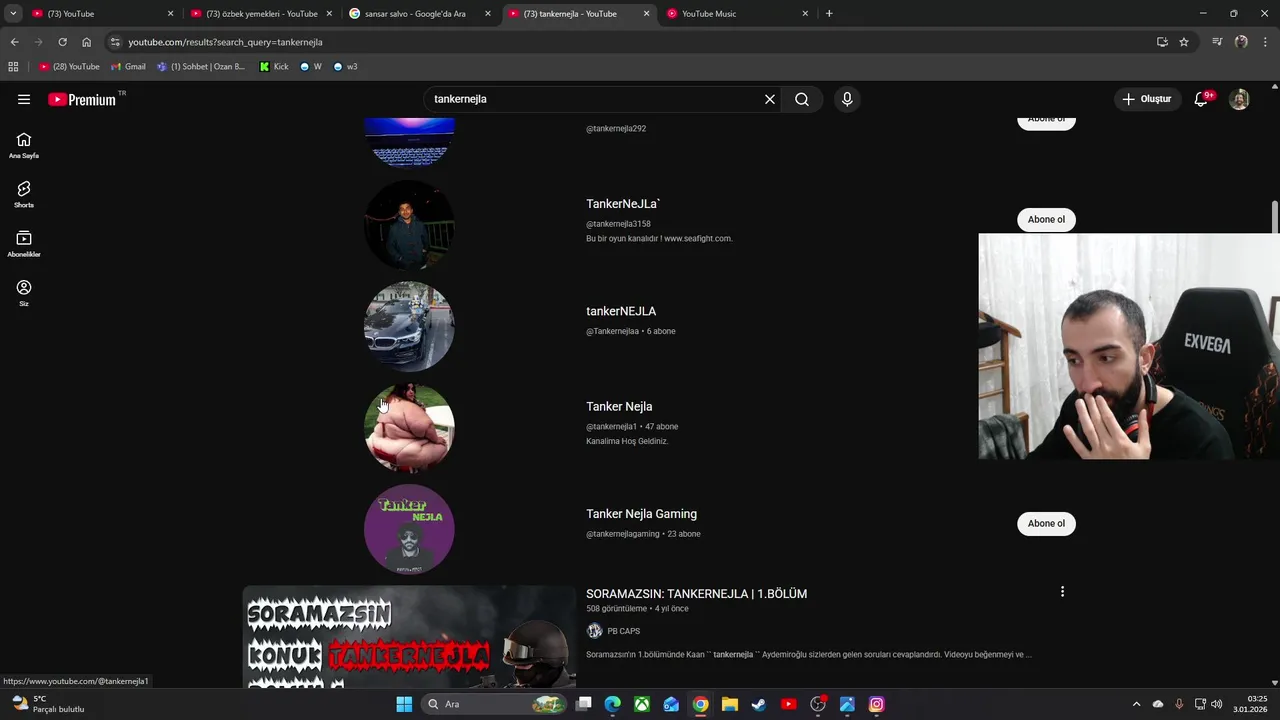Open the Siz sidebar section
This screenshot has height=720, width=1280.
(24, 293)
